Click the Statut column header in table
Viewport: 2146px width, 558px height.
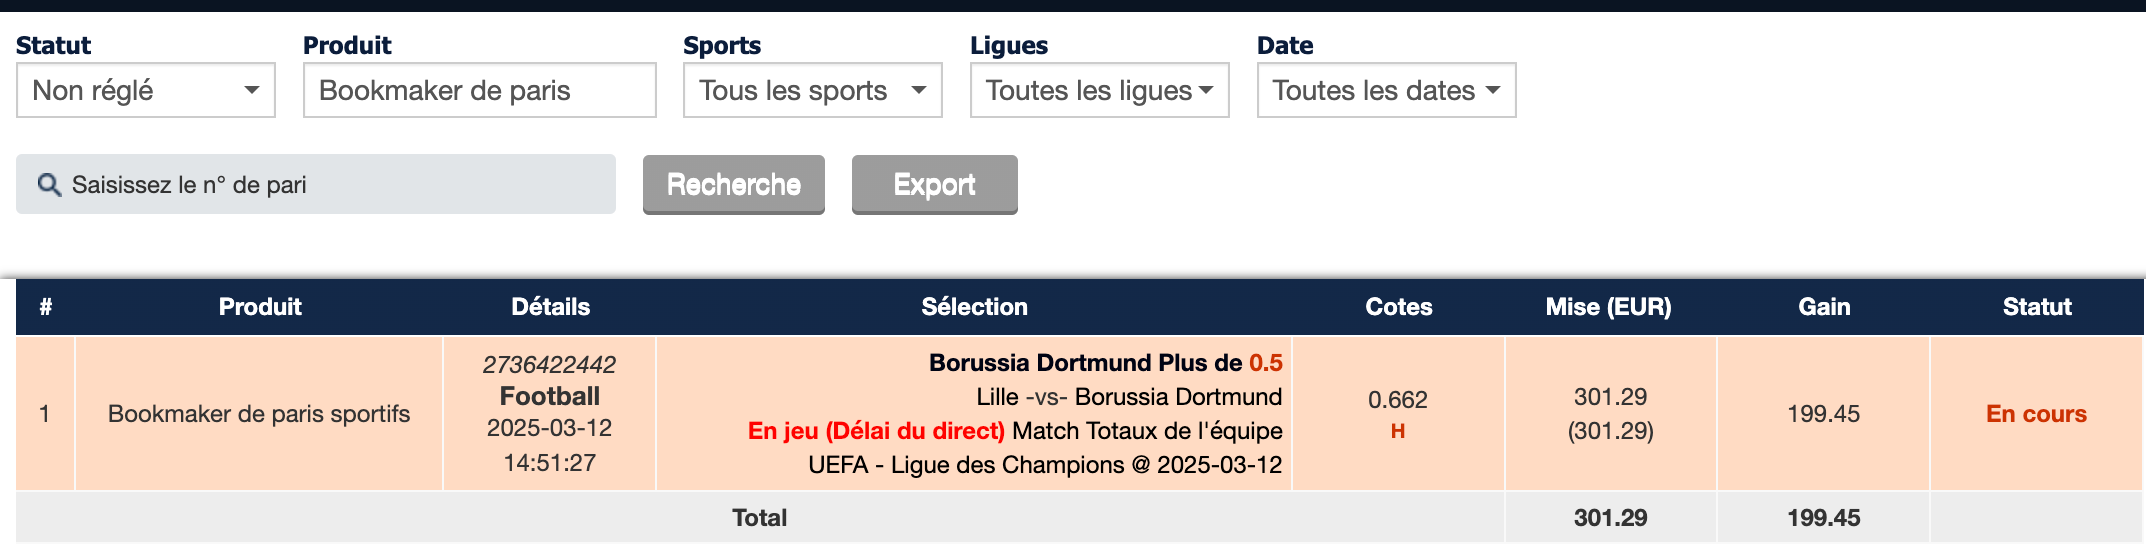2037,307
